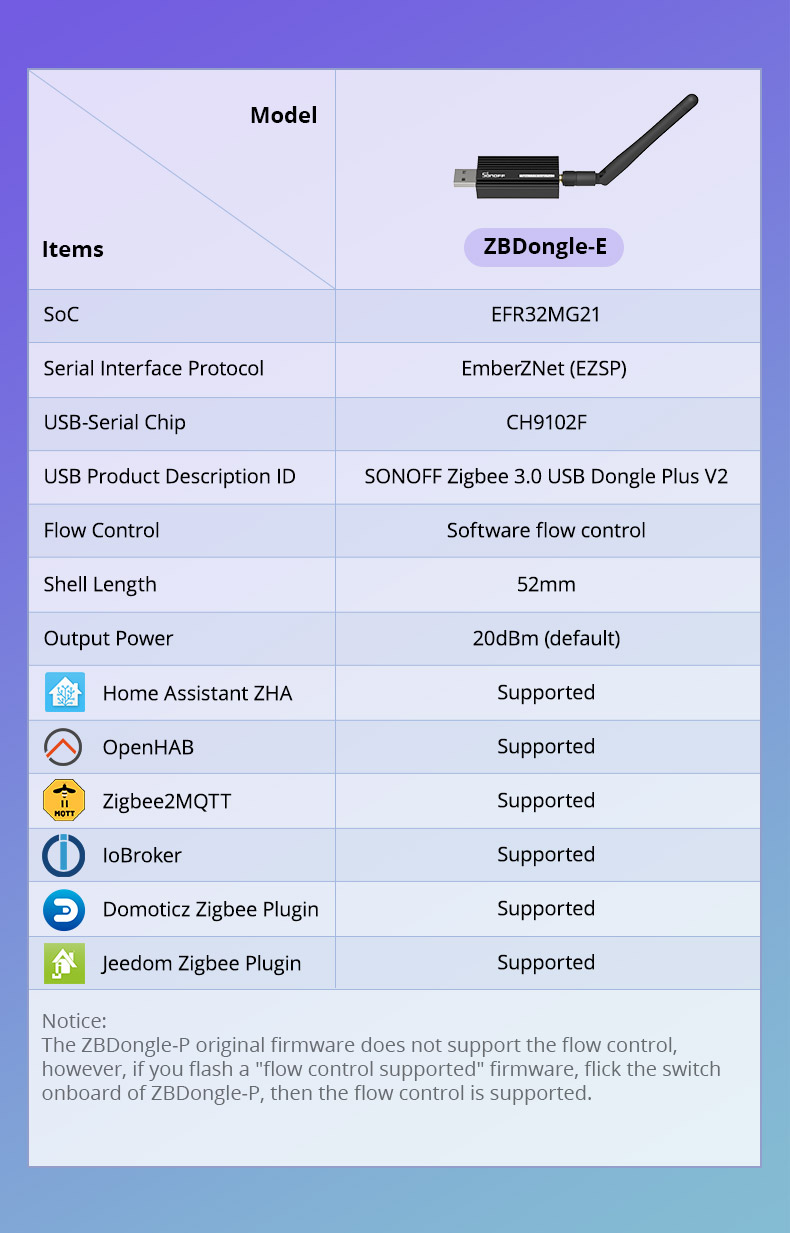Viewport: 790px width, 1233px height.
Task: Click the Home Assistant ZHA icon
Action: click(x=64, y=692)
